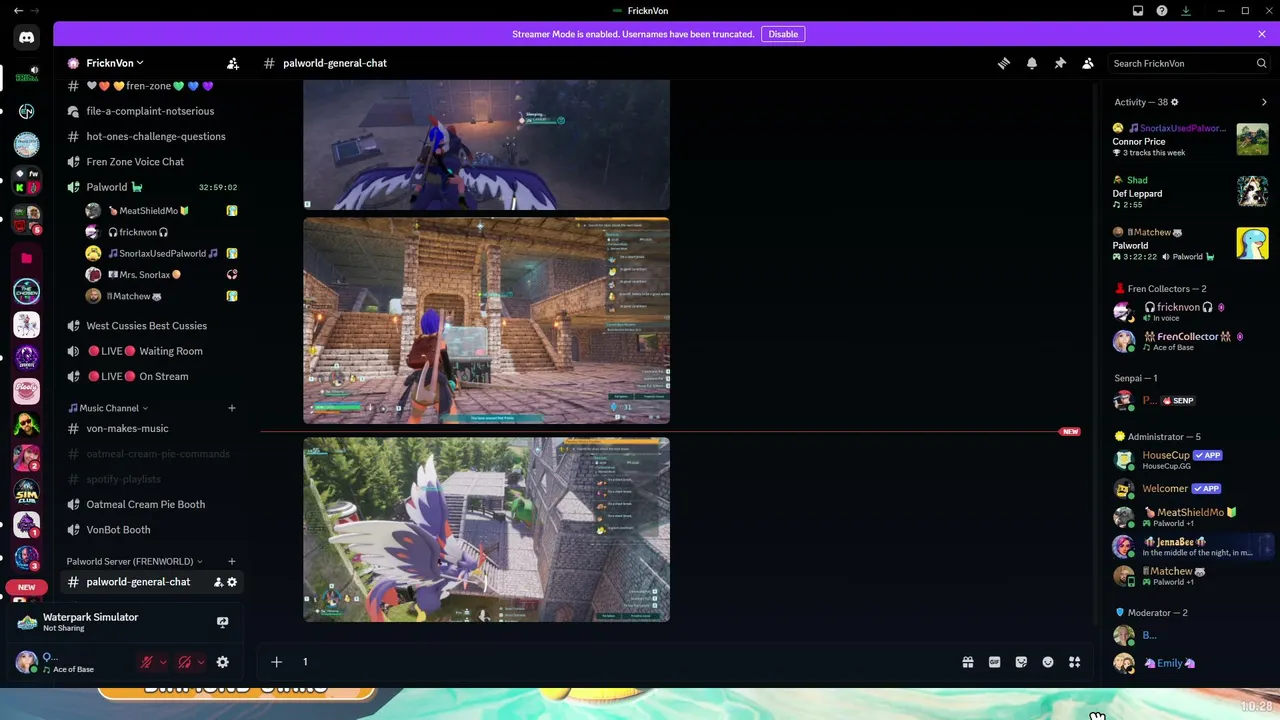
Task: Focus the message text input box
Action: (x=625, y=662)
